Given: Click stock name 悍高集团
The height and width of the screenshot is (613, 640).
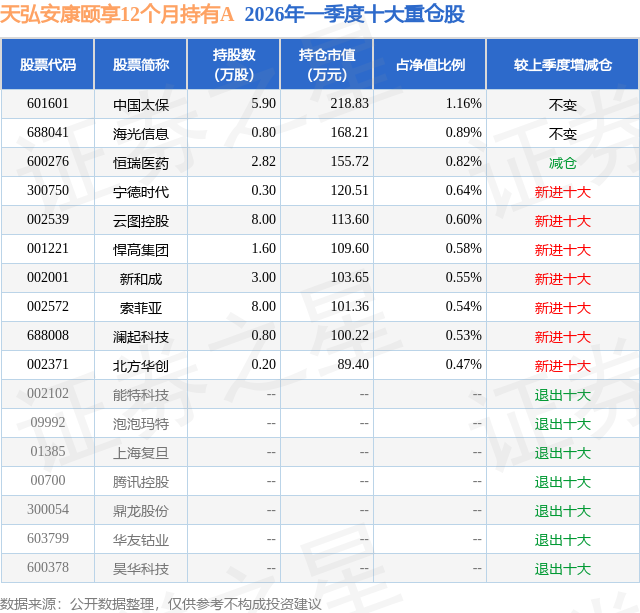Looking at the screenshot, I should click(x=141, y=250).
